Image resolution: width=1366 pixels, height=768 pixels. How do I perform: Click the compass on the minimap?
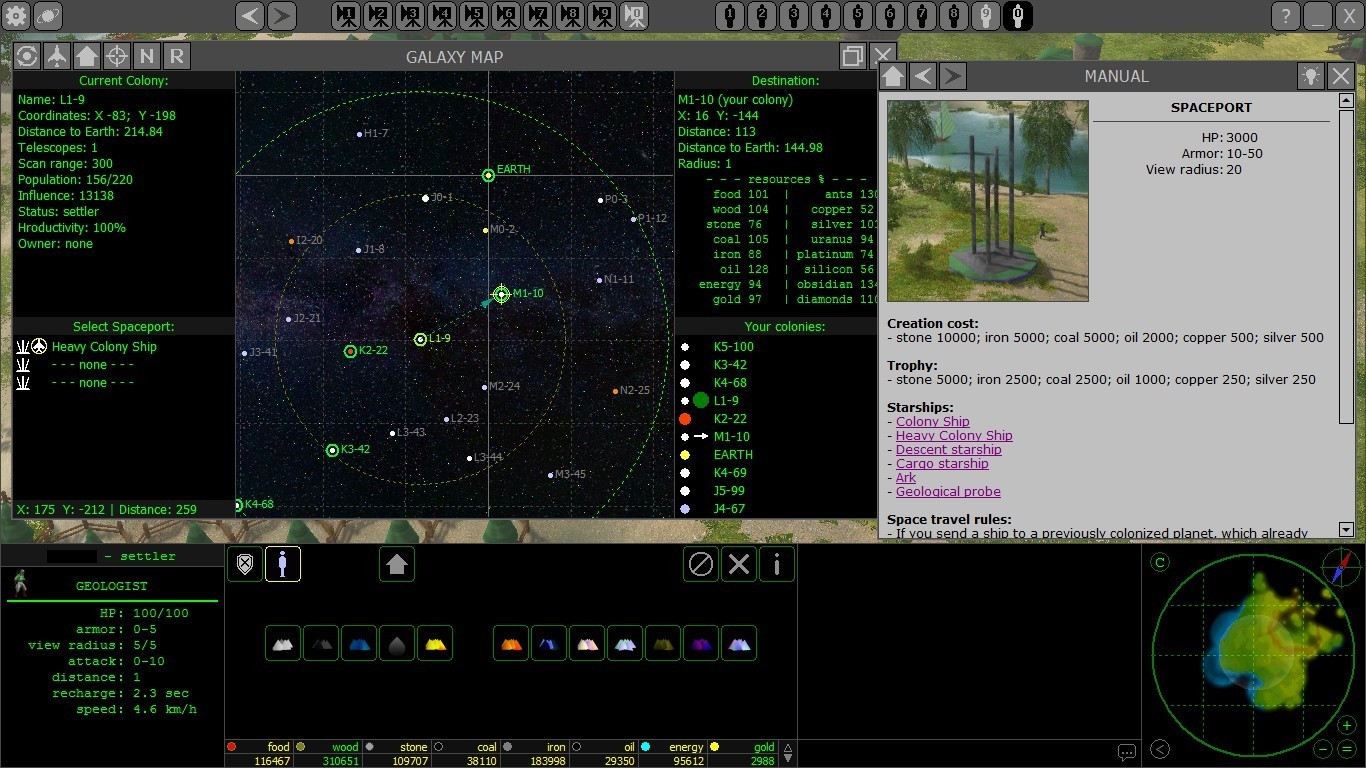pos(1341,567)
